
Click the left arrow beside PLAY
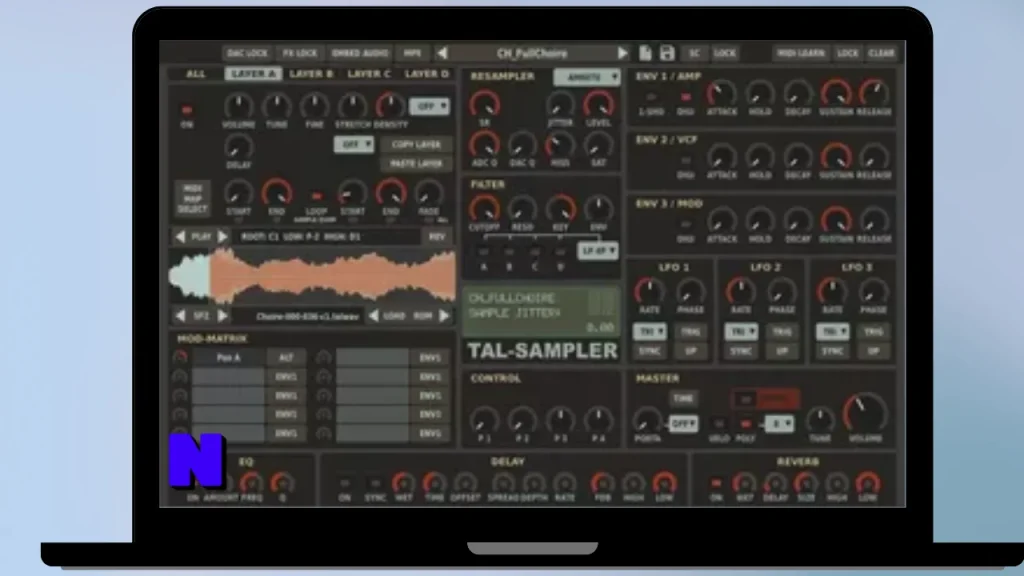point(180,236)
